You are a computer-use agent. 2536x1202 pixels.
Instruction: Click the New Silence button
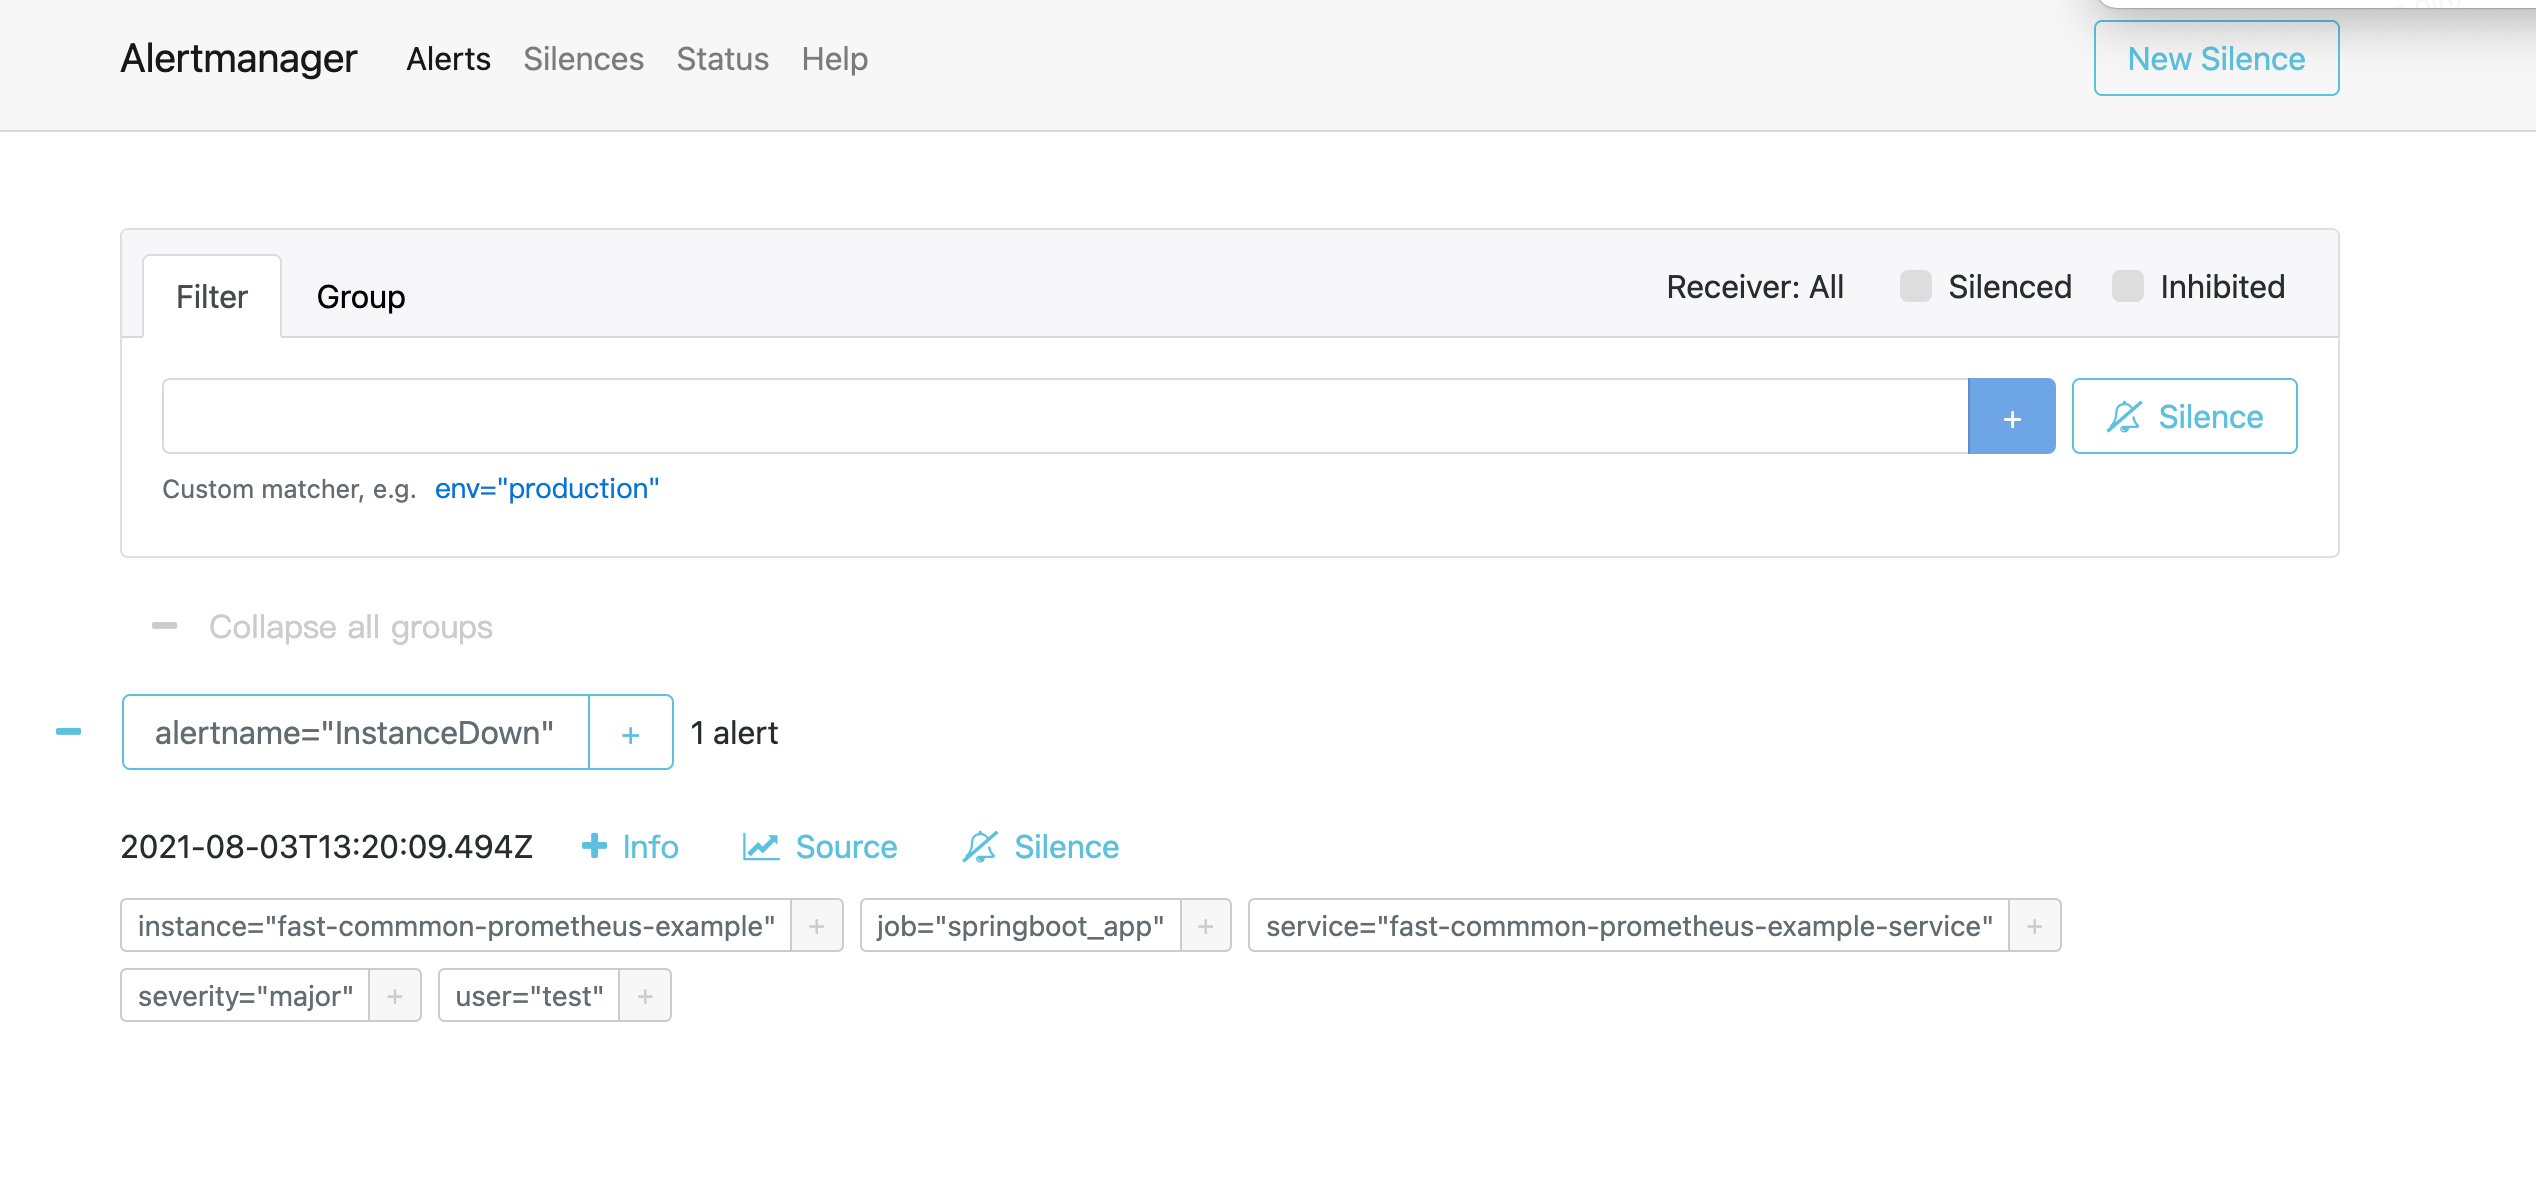2216,58
